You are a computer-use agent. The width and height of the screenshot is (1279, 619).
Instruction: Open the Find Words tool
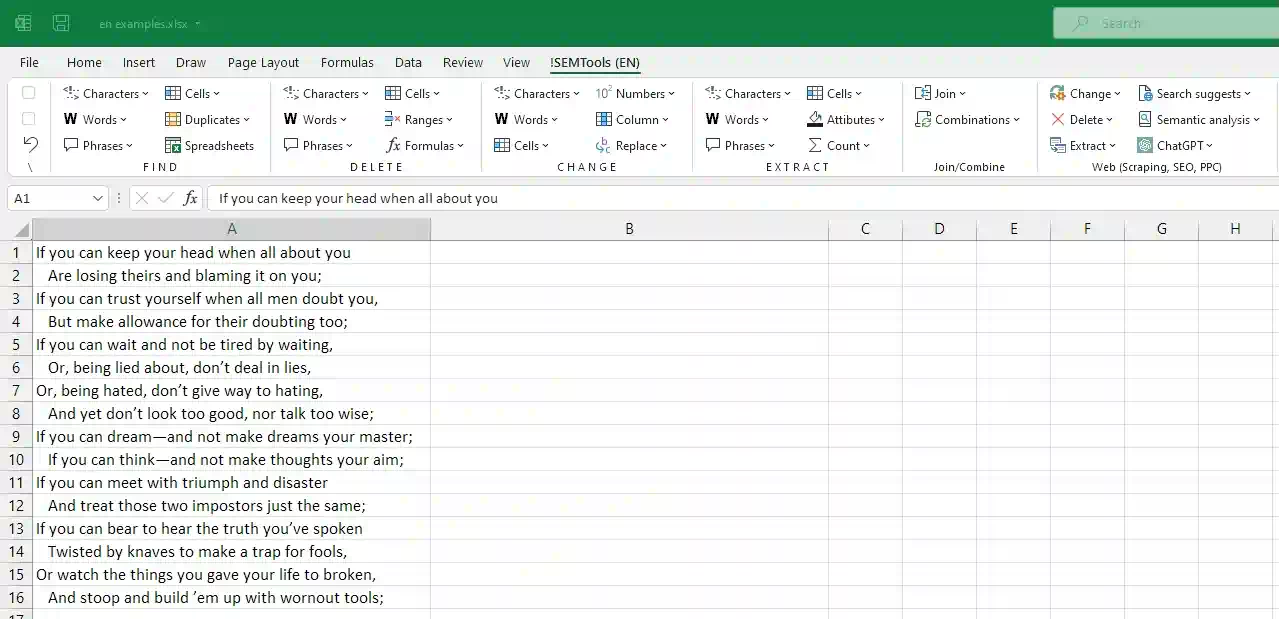95,119
